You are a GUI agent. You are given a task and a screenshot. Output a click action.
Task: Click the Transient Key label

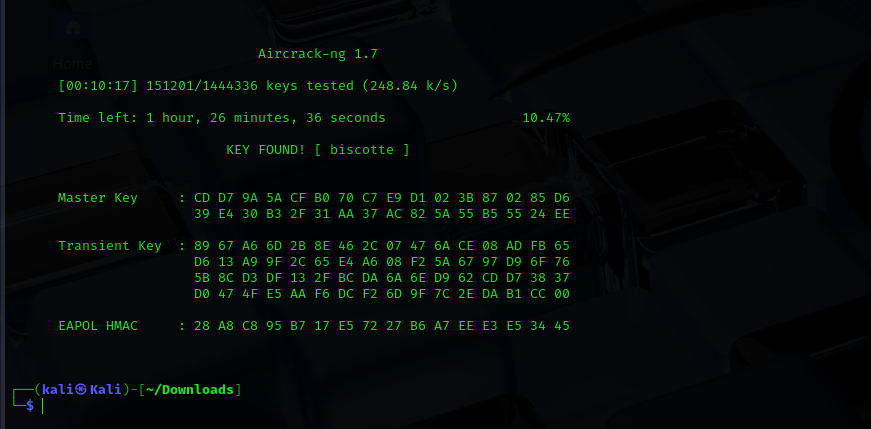pos(110,246)
